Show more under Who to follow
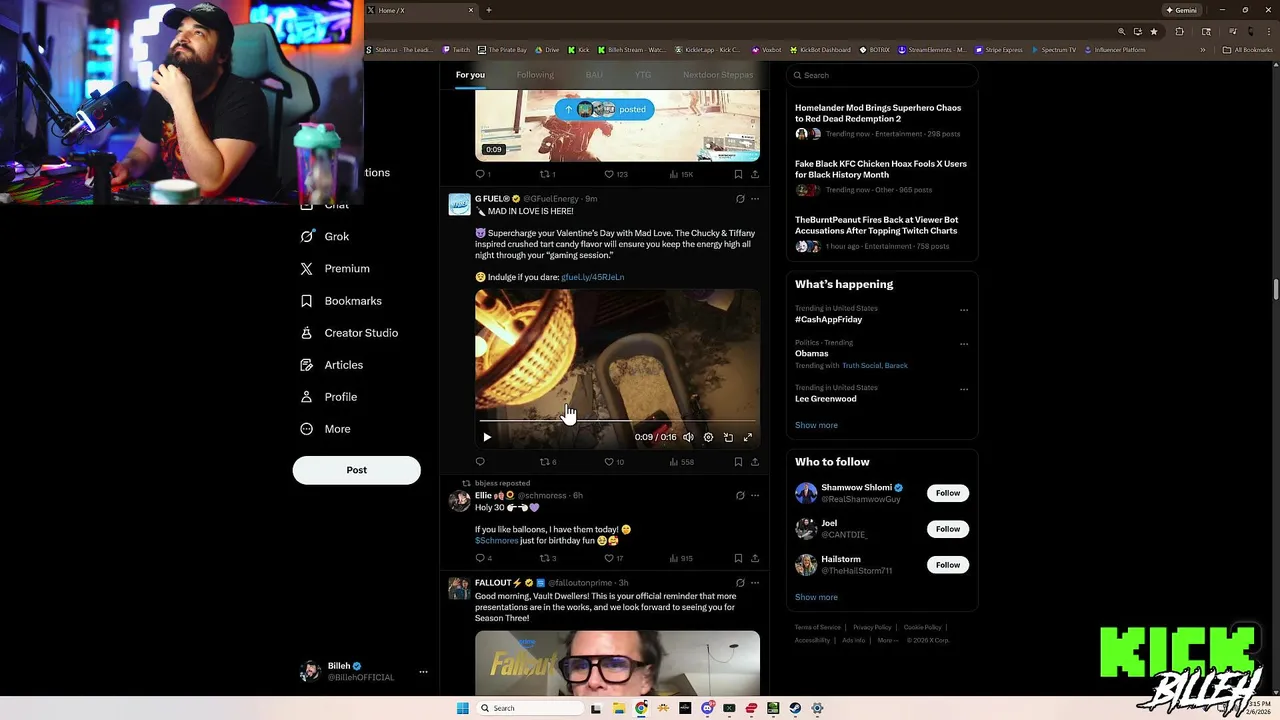The width and height of the screenshot is (1280, 720). [816, 597]
